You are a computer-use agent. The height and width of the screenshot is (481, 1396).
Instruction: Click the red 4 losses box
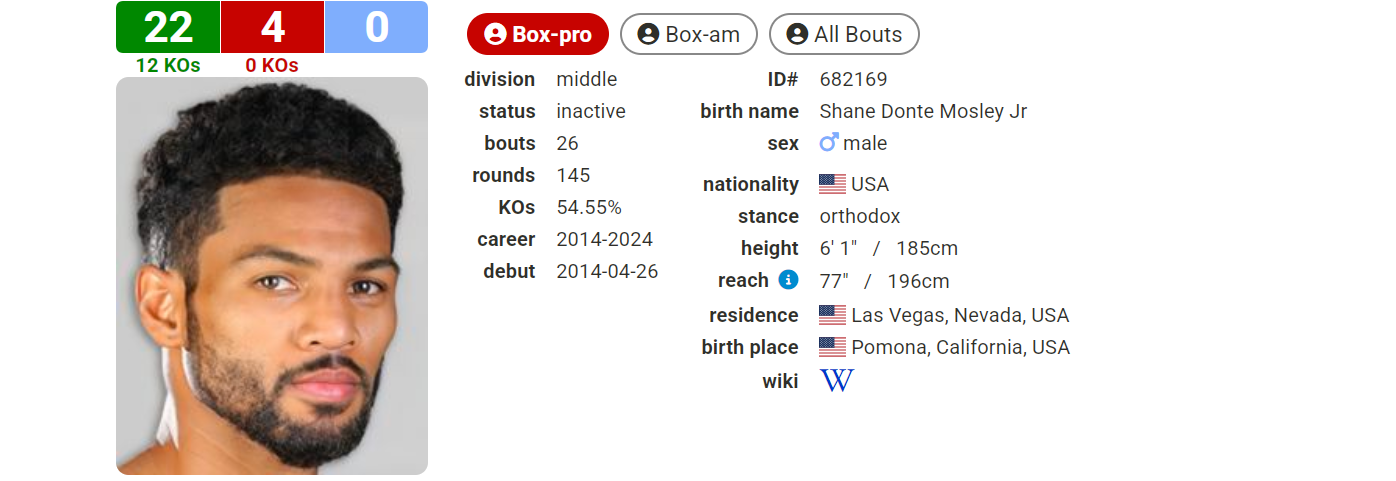click(272, 27)
